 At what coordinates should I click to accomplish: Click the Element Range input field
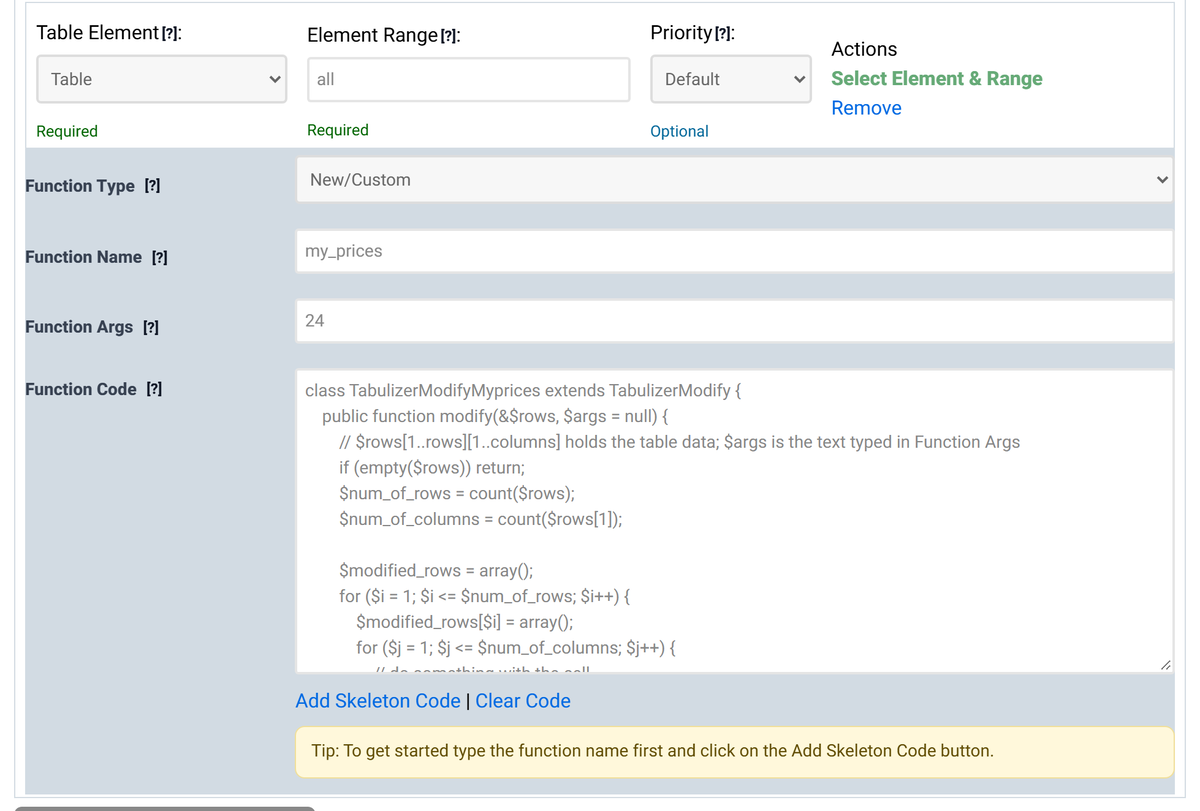[x=468, y=79]
